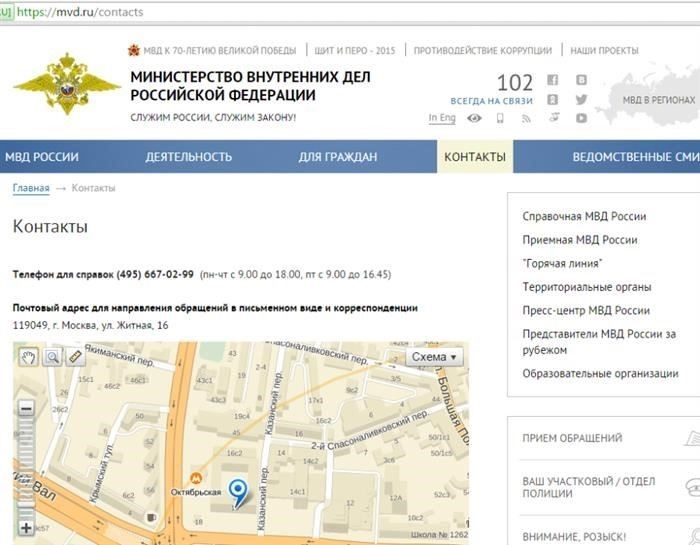Click the Контакты page heading
The image size is (700, 545).
(50, 226)
